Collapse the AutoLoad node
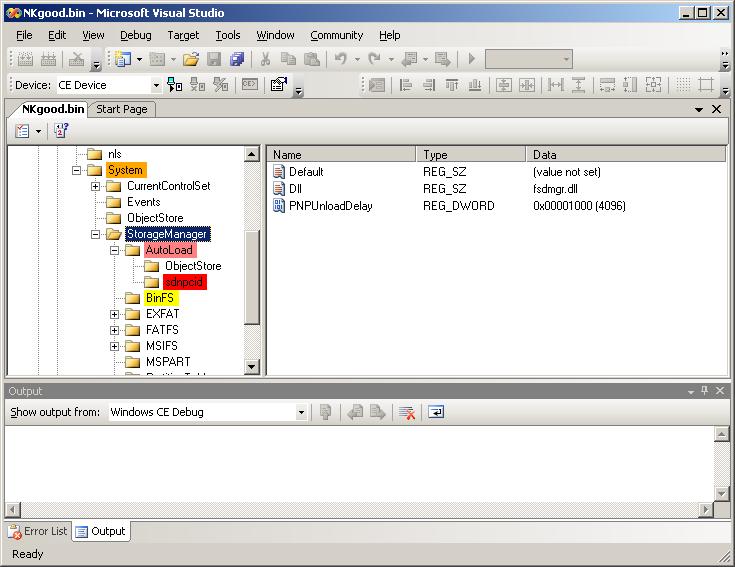Screen dimensions: 735x567 click(114, 250)
